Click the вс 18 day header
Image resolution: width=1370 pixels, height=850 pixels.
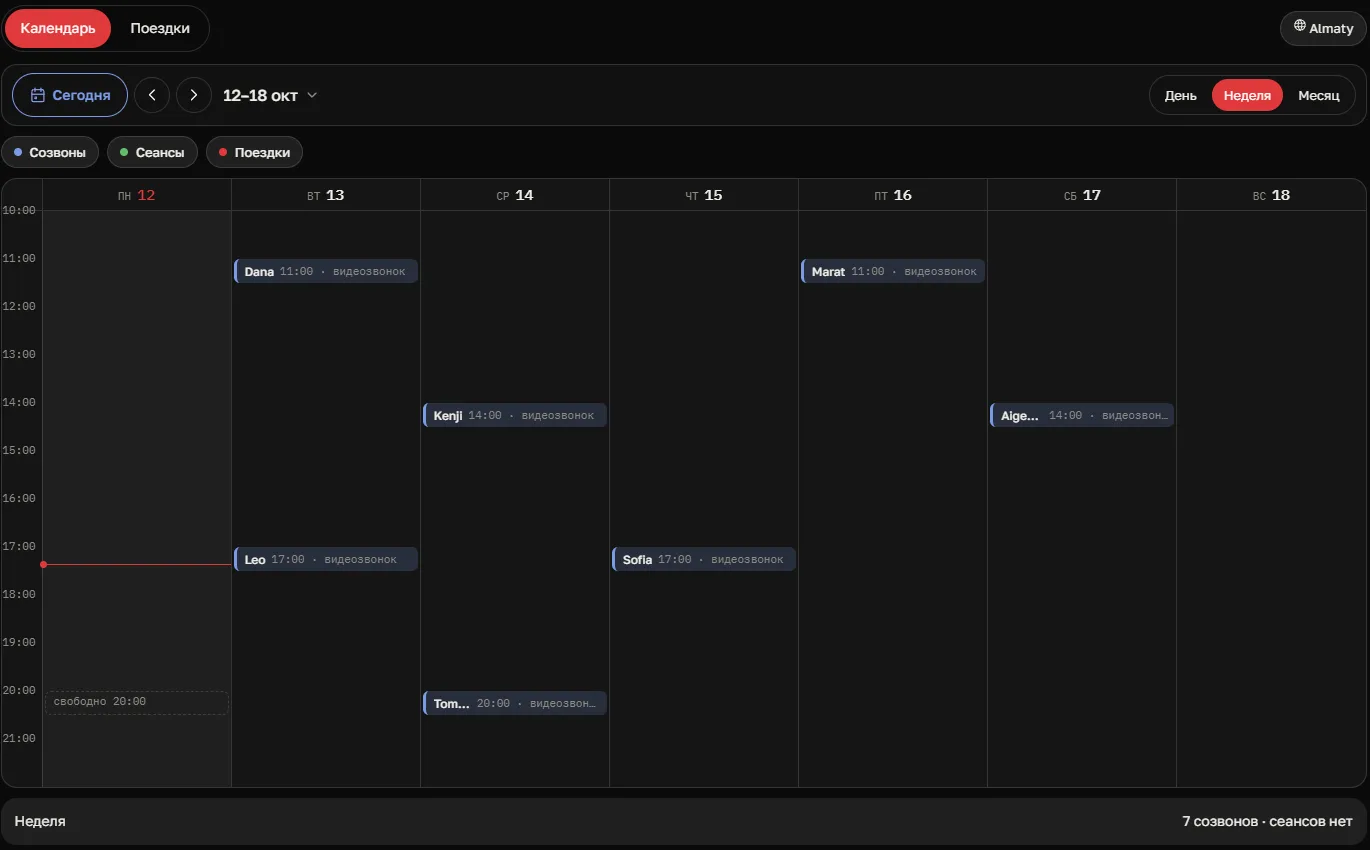pyautogui.click(x=1271, y=195)
